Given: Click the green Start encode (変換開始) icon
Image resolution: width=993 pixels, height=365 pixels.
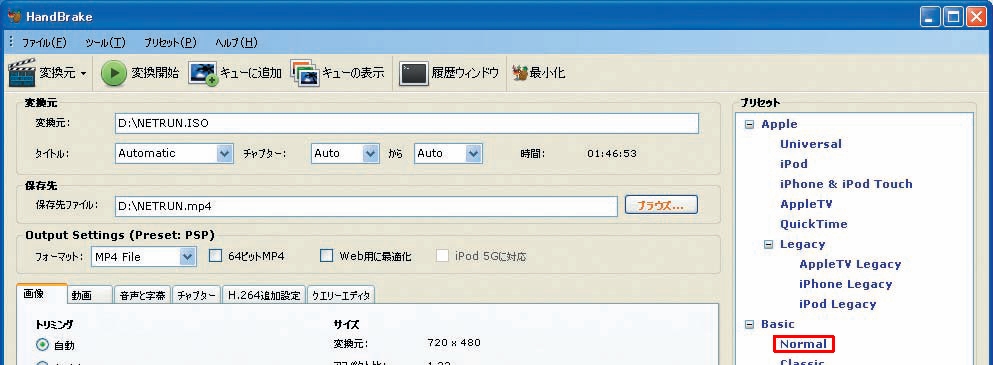Looking at the screenshot, I should [114, 73].
